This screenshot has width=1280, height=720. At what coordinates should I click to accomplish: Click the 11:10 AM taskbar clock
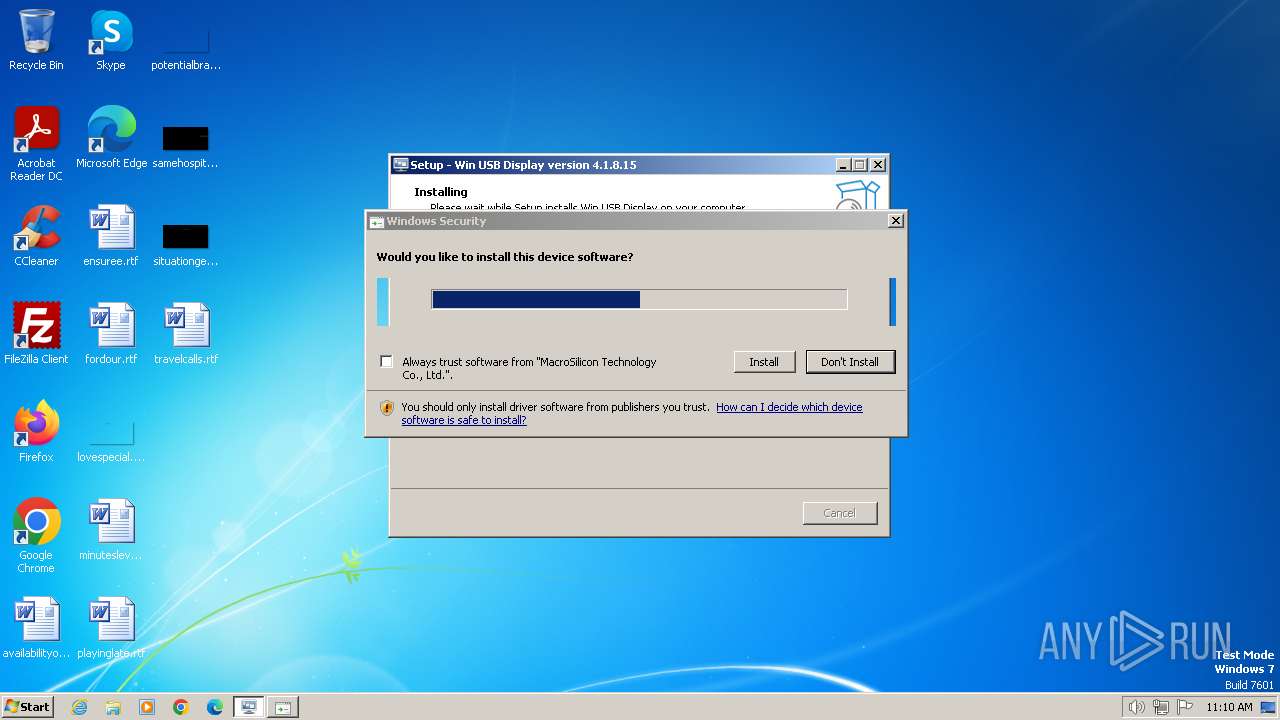tap(1229, 707)
